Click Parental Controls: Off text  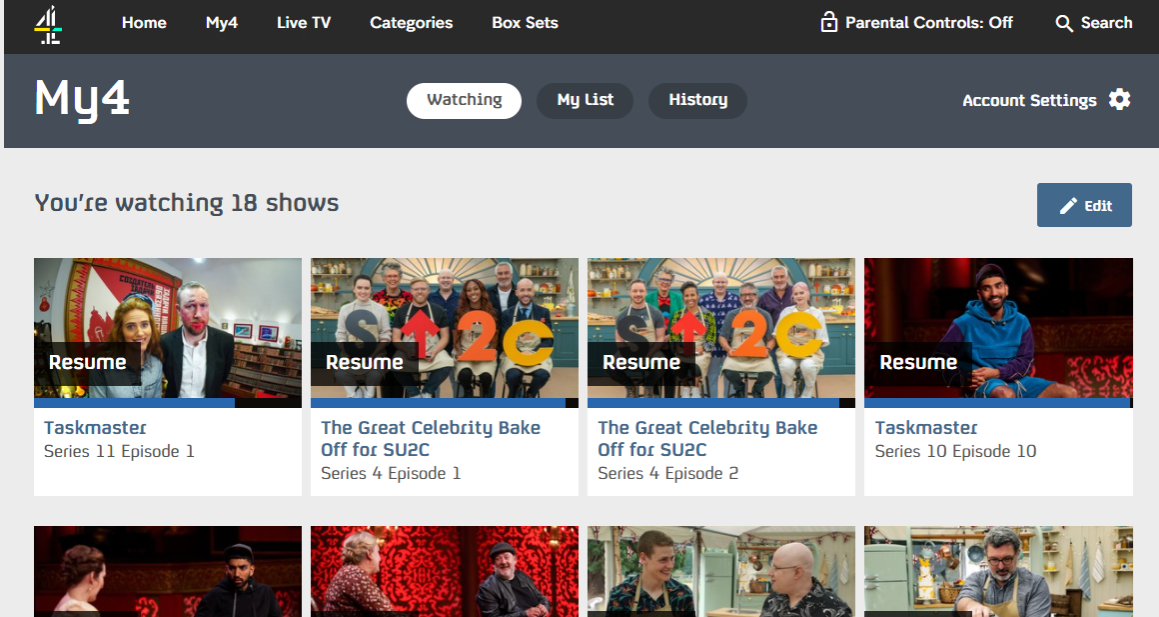[x=929, y=23]
